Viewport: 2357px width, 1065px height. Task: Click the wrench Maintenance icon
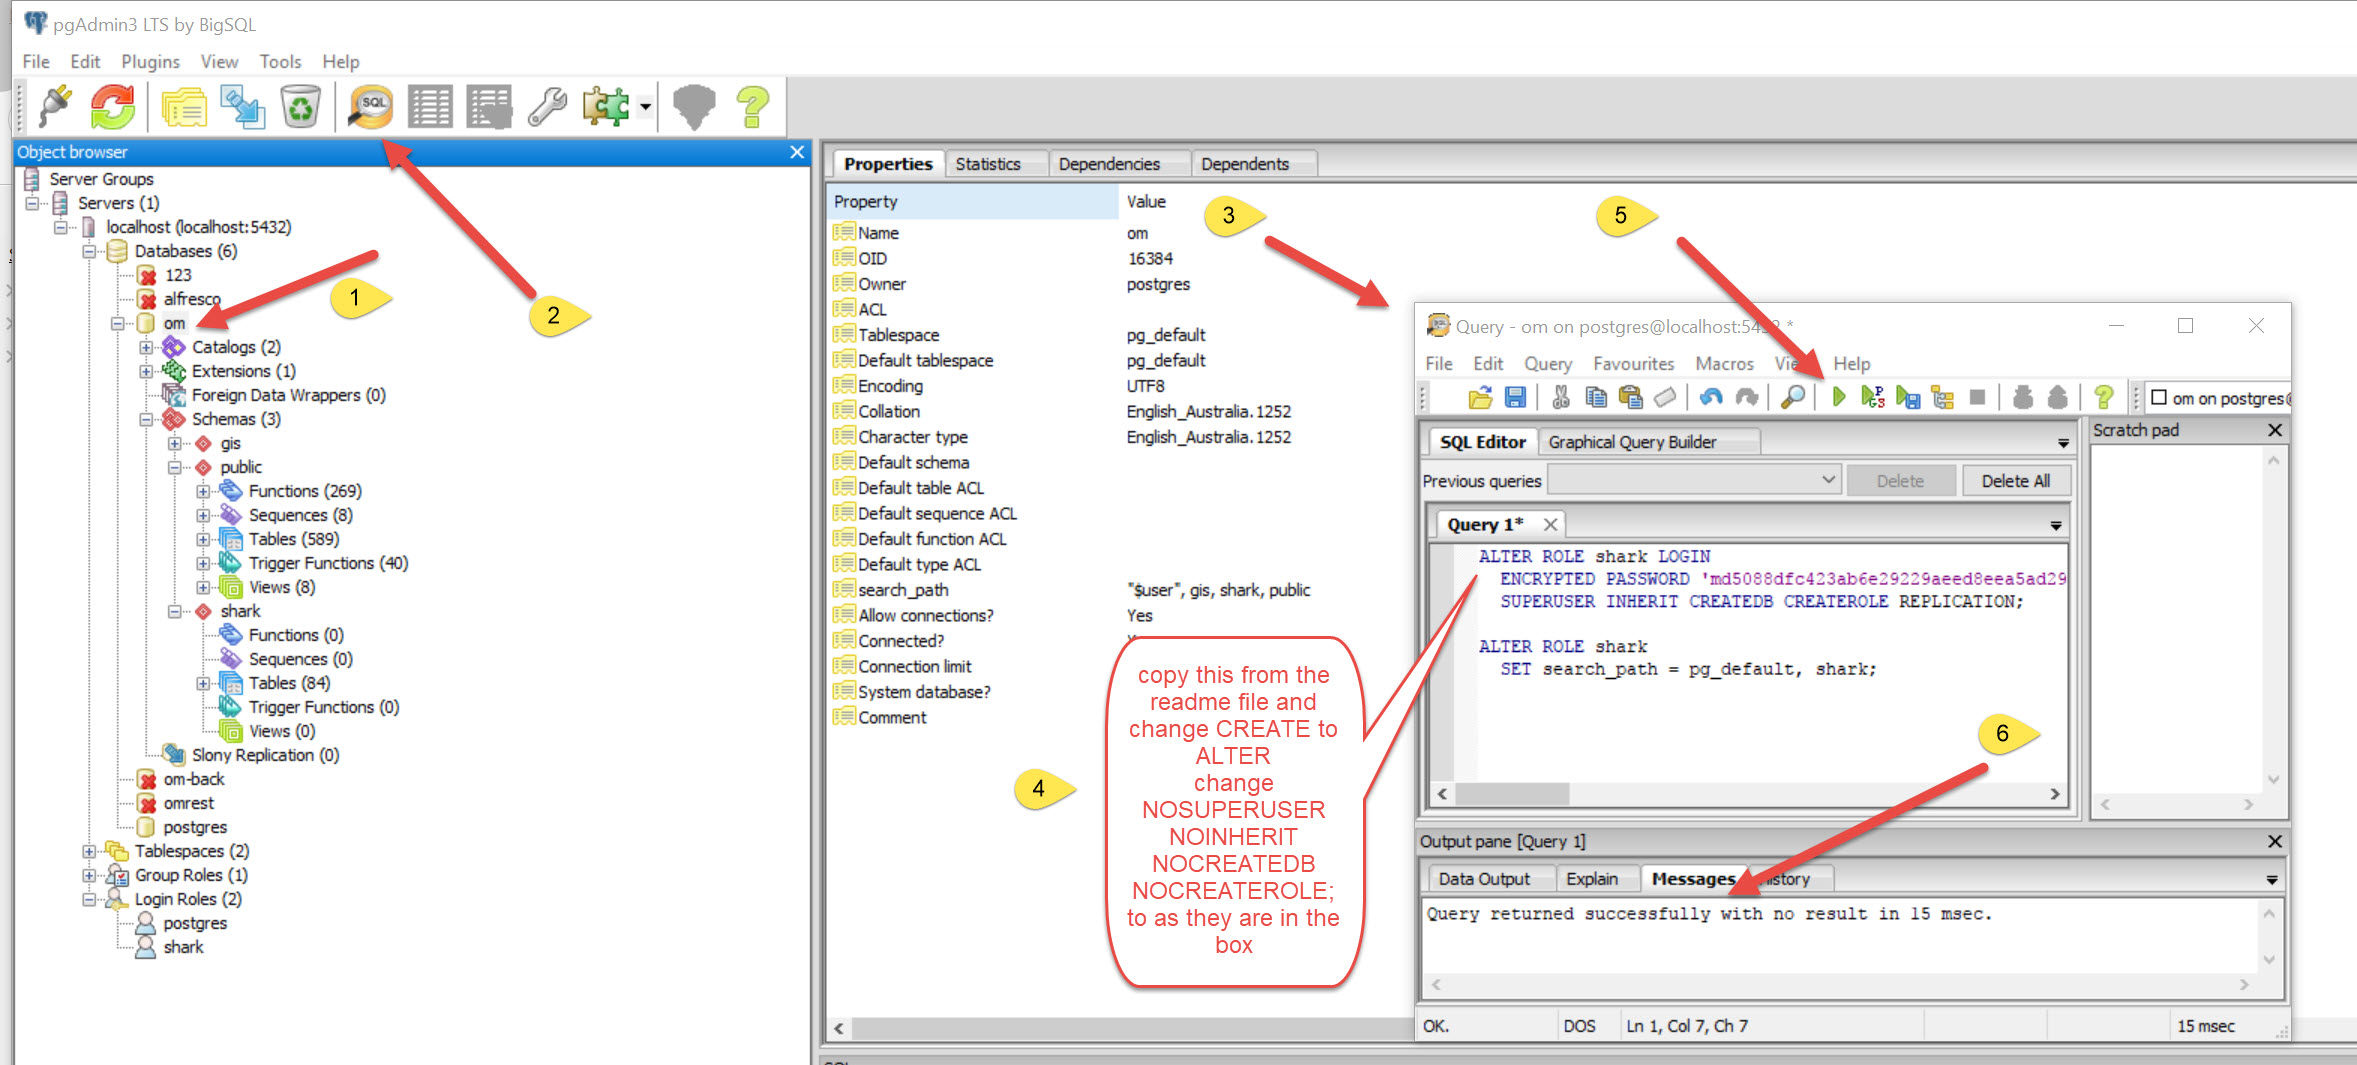click(547, 106)
